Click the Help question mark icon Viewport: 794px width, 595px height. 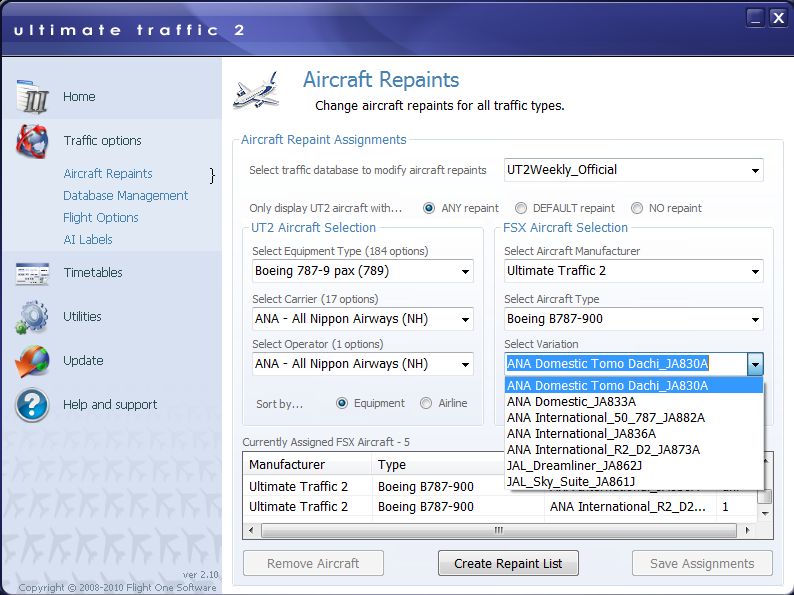click(x=32, y=405)
